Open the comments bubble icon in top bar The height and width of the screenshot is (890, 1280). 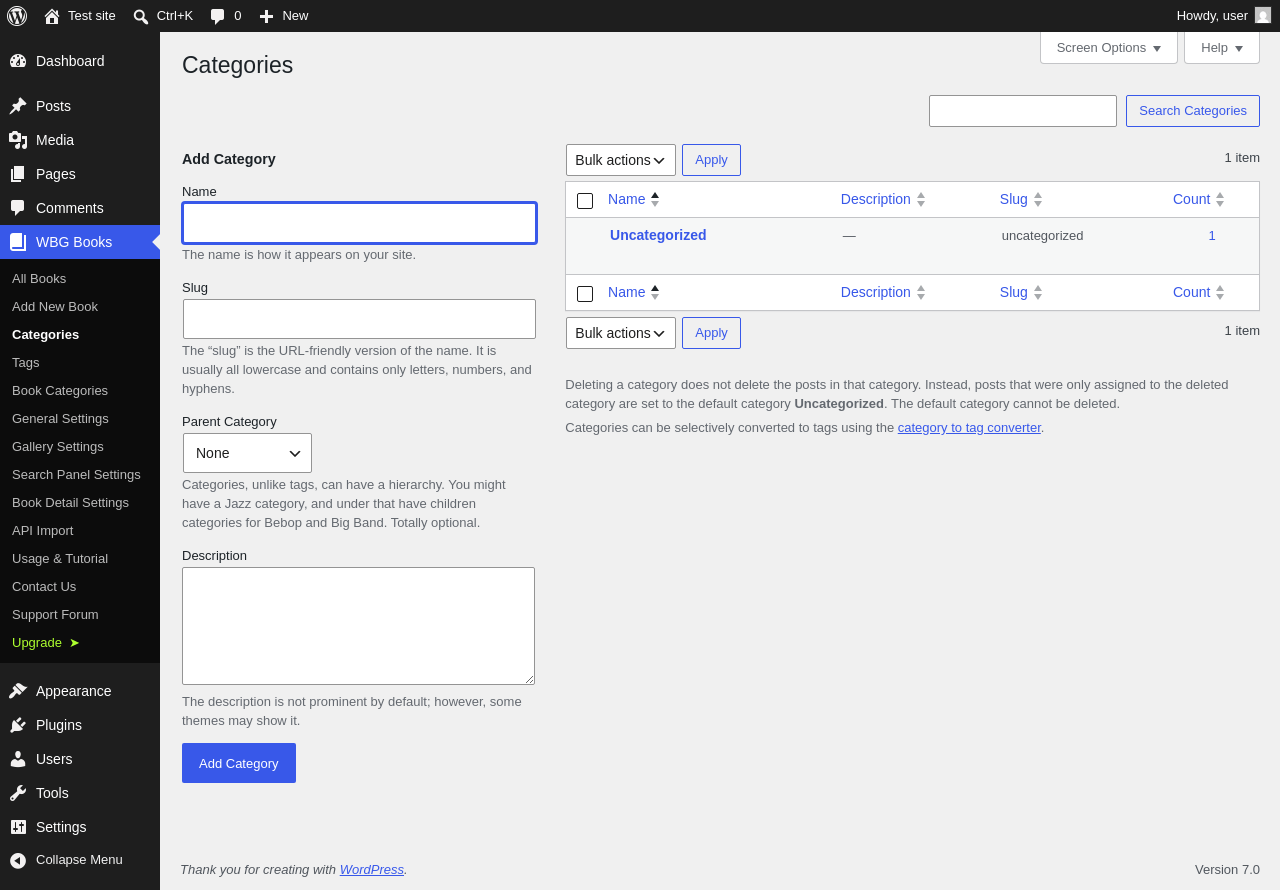217,16
